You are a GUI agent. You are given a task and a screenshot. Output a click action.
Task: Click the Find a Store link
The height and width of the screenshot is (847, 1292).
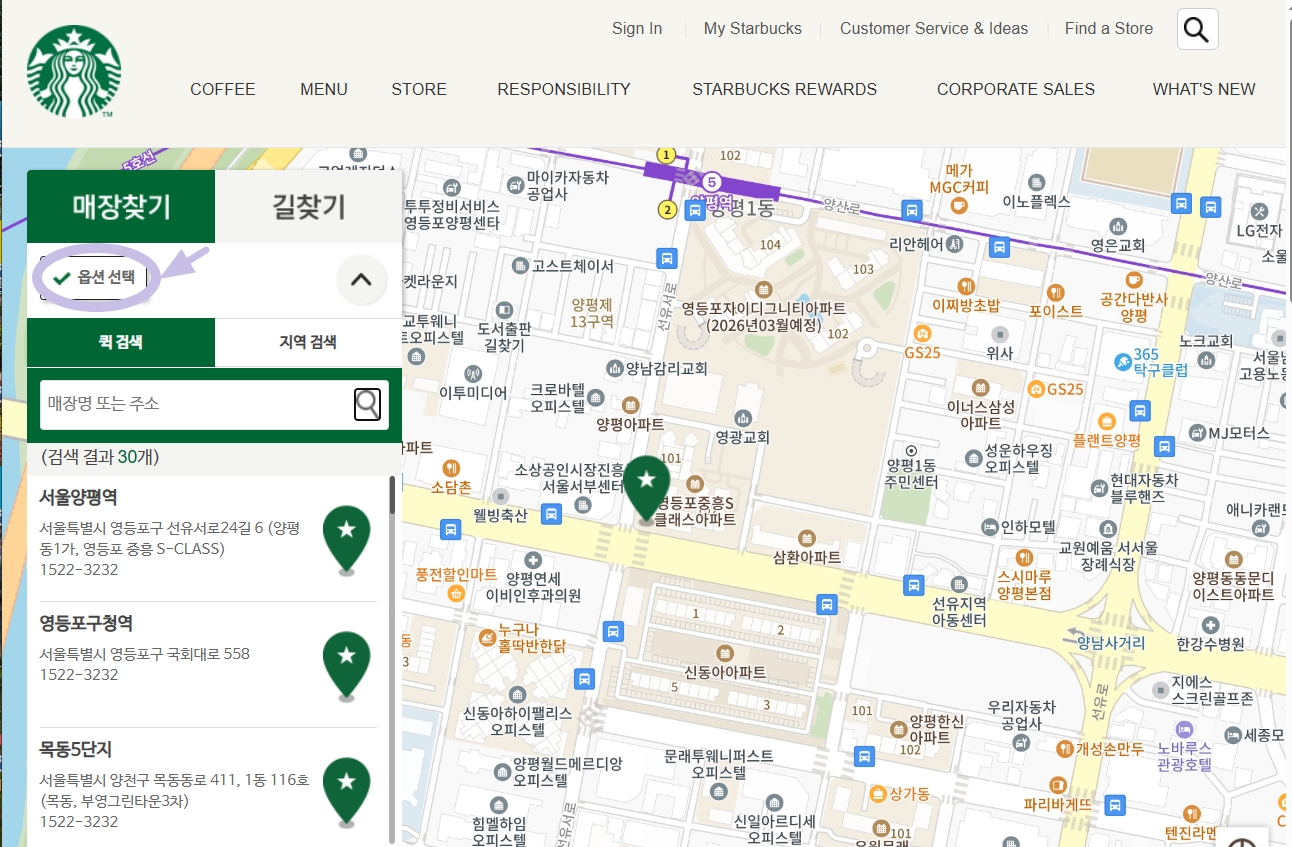[x=1109, y=28]
